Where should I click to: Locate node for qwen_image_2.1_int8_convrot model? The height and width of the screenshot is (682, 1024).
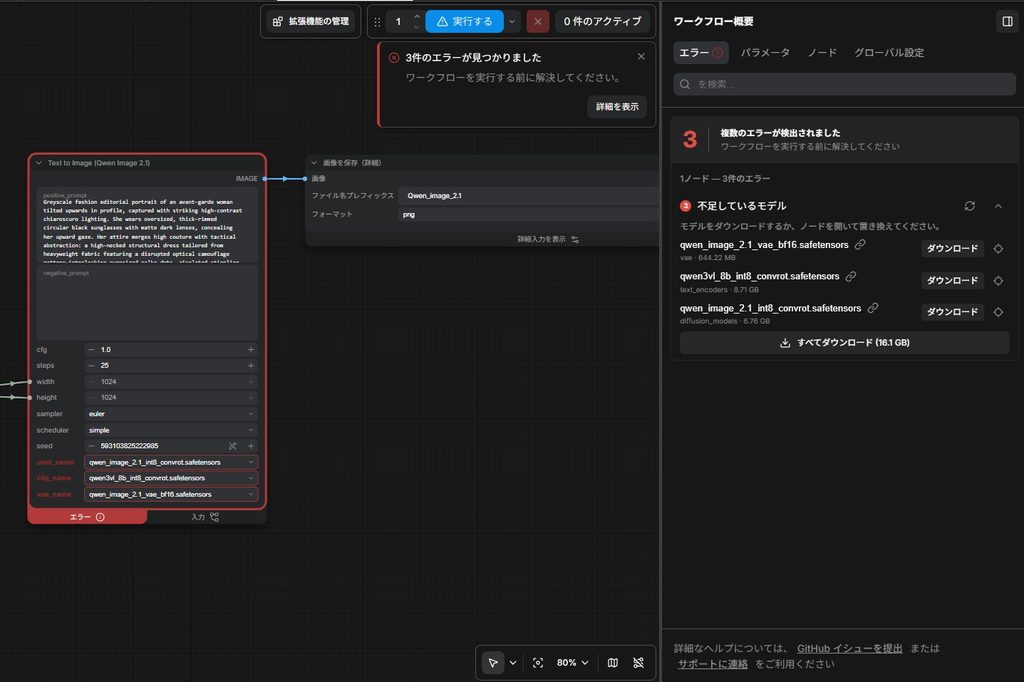pyautogui.click(x=998, y=312)
